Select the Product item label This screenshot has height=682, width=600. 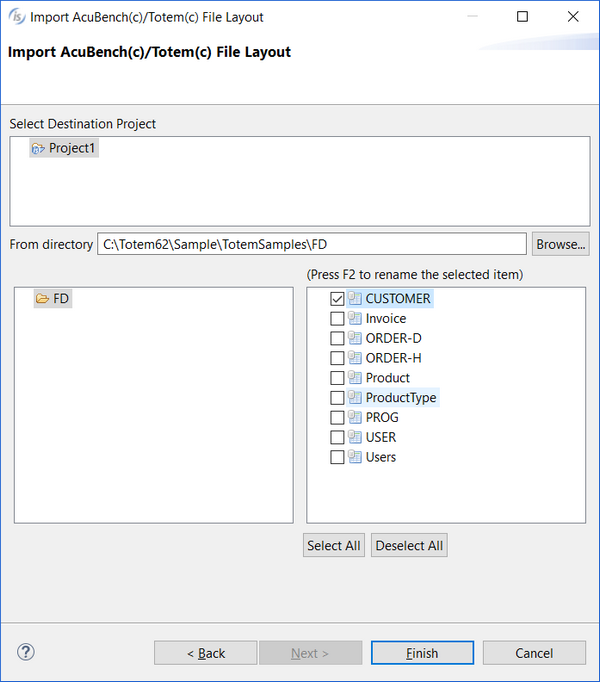point(388,378)
